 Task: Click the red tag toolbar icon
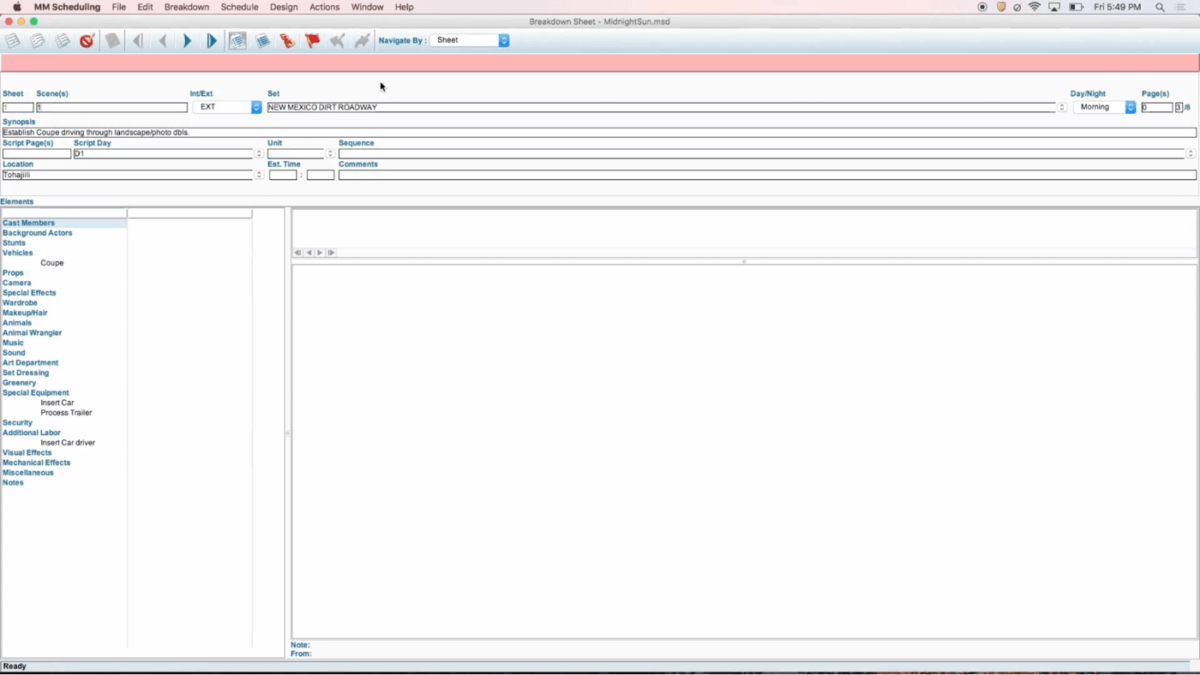coord(287,41)
